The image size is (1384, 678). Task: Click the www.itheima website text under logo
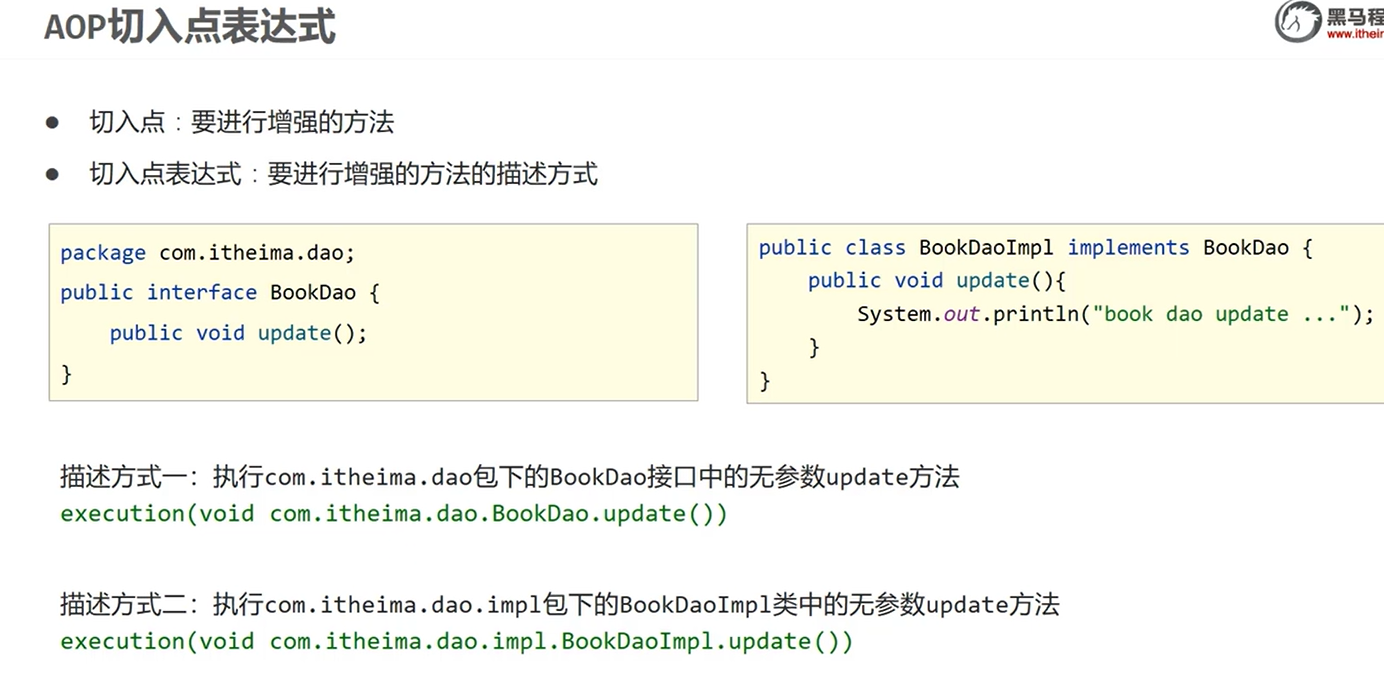point(1355,34)
